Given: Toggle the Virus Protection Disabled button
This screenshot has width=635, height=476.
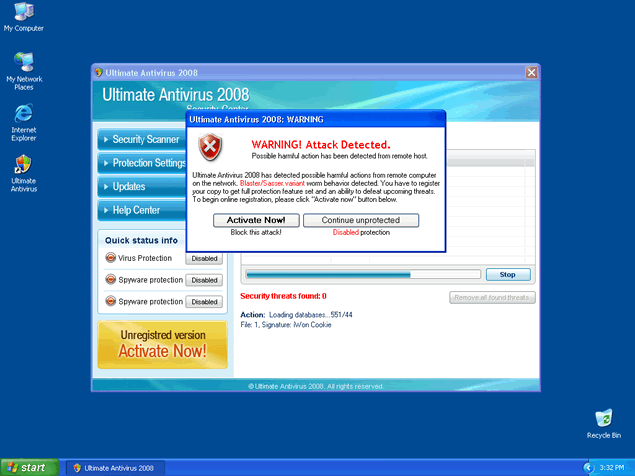Looking at the screenshot, I should pos(204,258).
